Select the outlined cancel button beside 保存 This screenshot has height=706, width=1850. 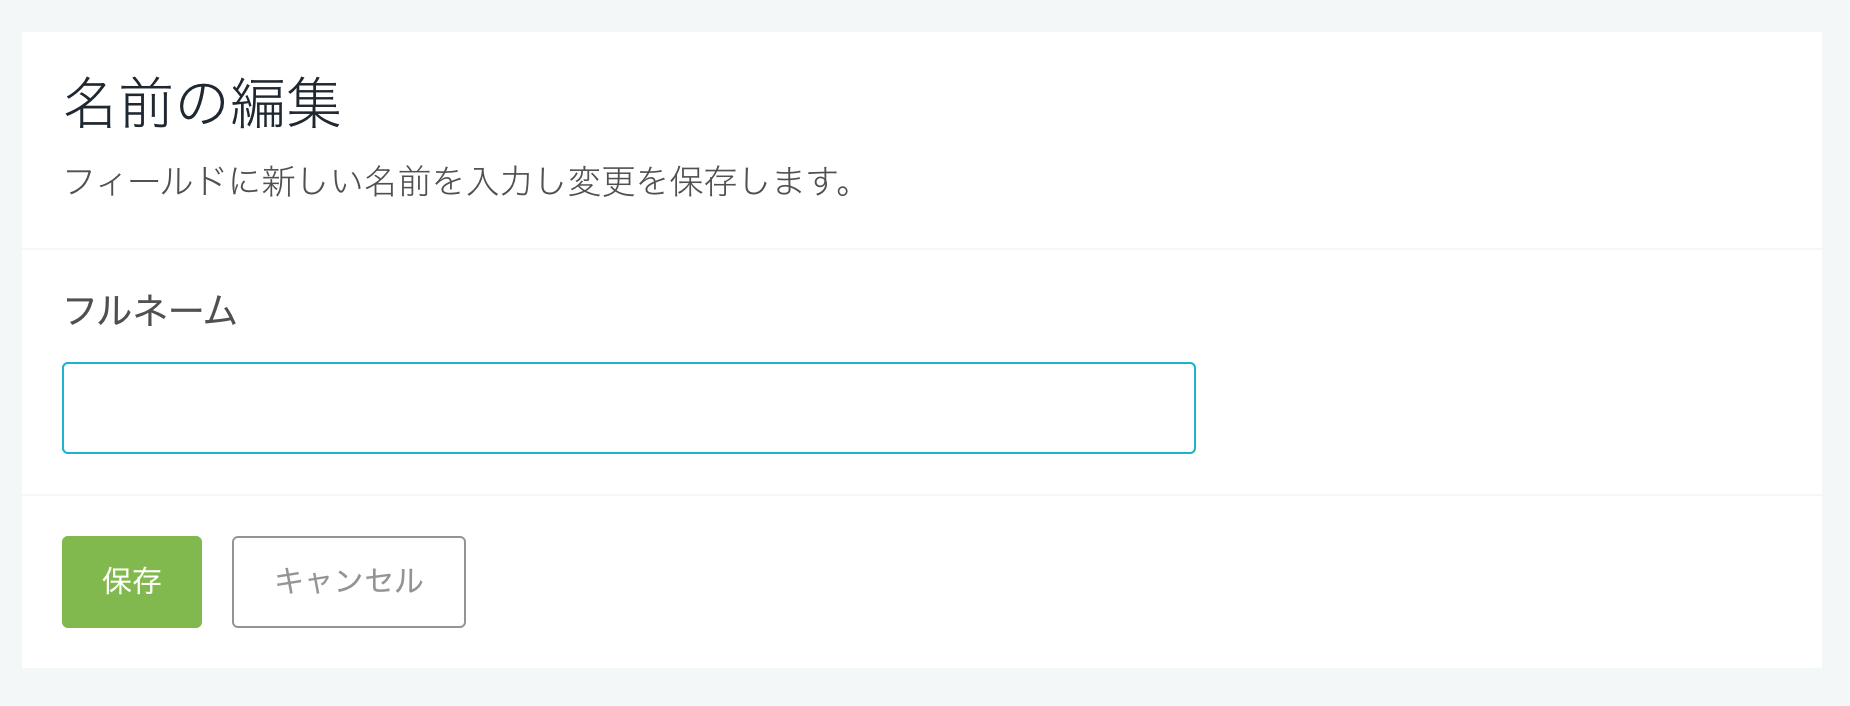[x=349, y=582]
